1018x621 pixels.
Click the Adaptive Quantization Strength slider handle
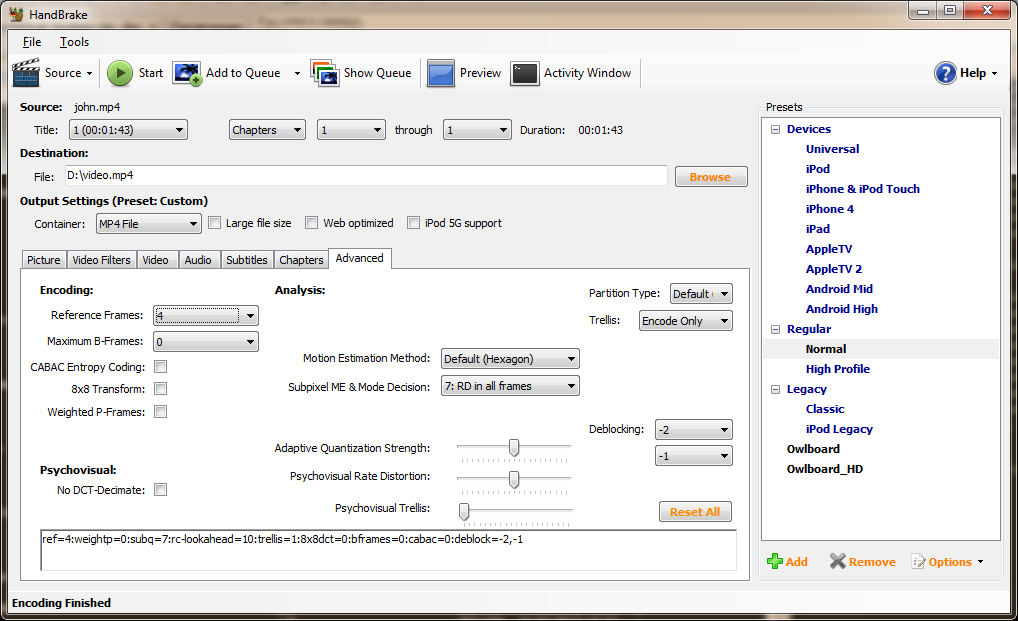coord(513,448)
